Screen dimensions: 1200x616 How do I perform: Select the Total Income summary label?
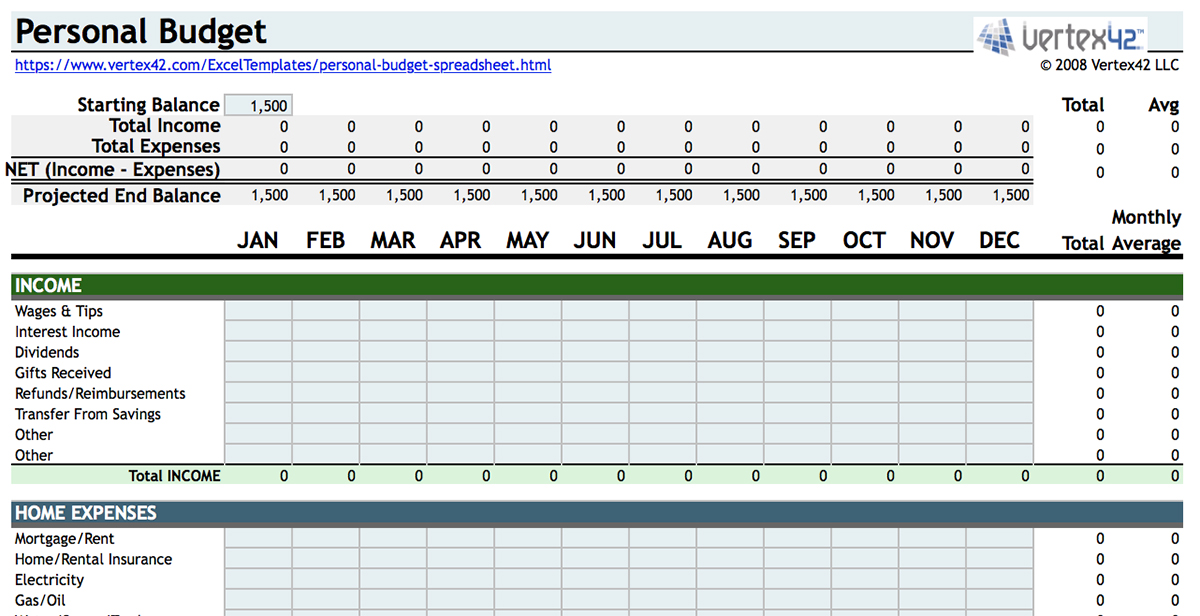(165, 126)
